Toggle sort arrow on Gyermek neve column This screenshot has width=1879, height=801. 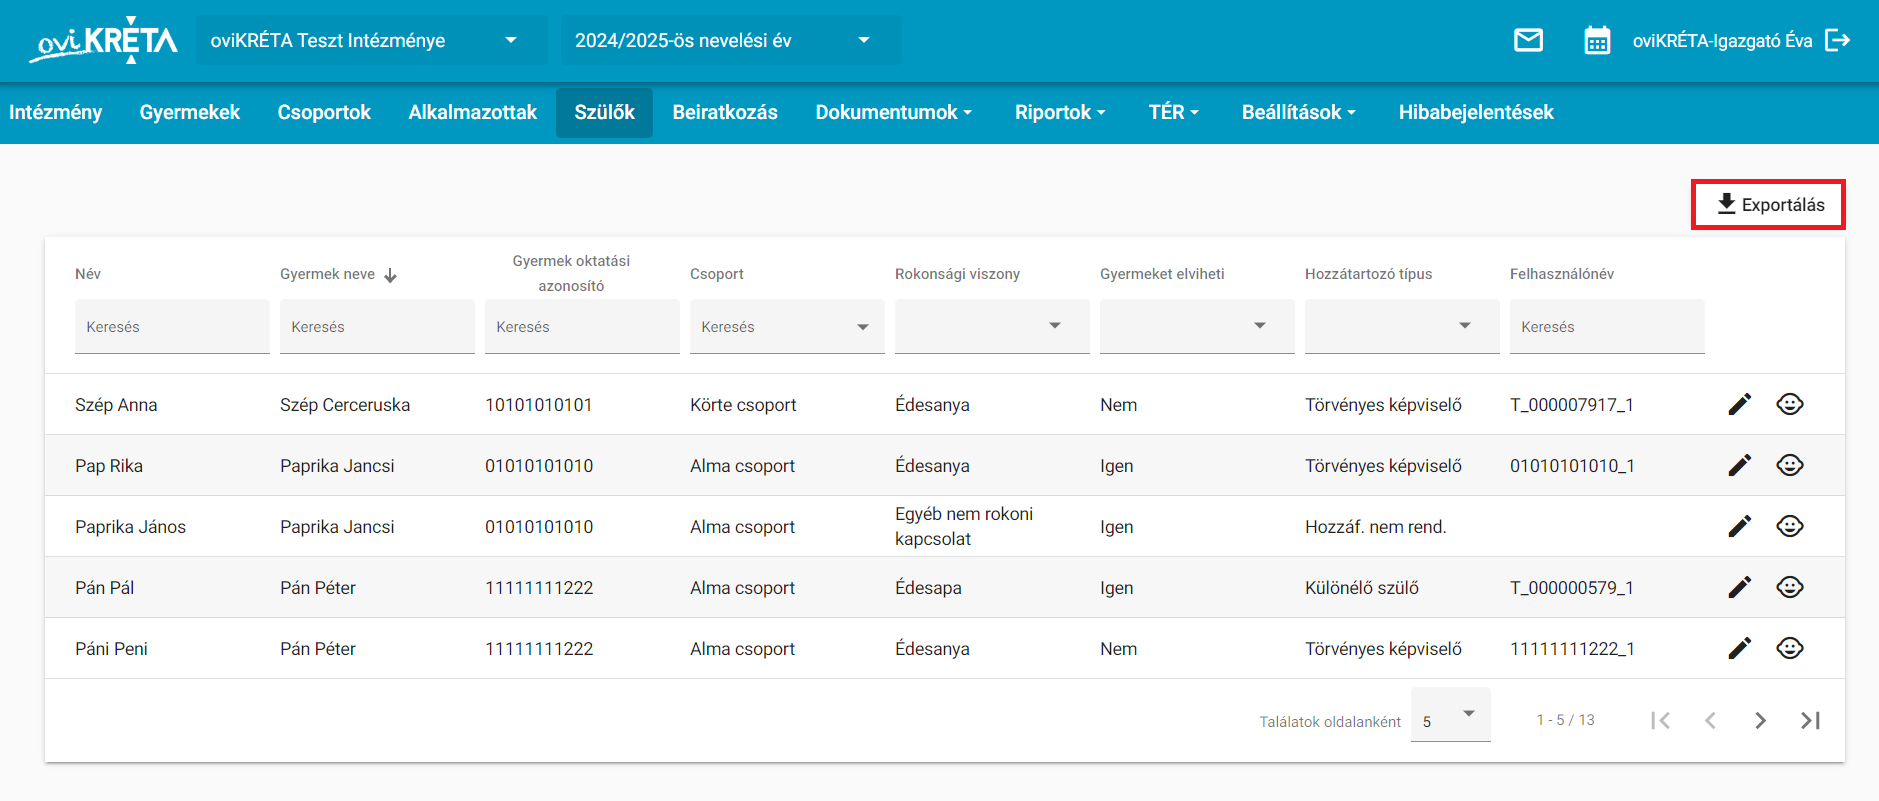(x=390, y=275)
